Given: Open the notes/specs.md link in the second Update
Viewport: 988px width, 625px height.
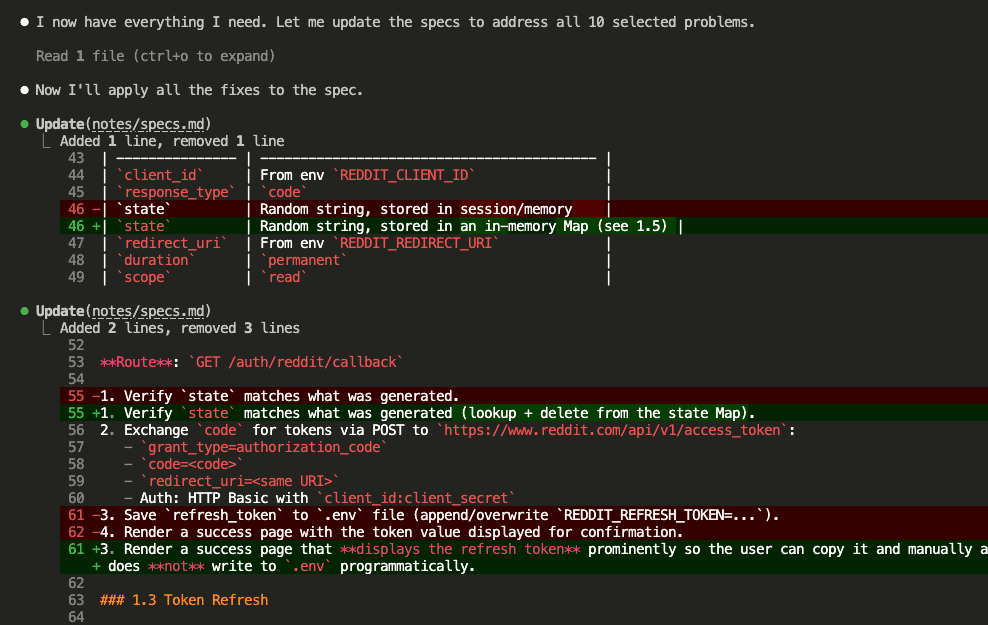Looking at the screenshot, I should [147, 311].
